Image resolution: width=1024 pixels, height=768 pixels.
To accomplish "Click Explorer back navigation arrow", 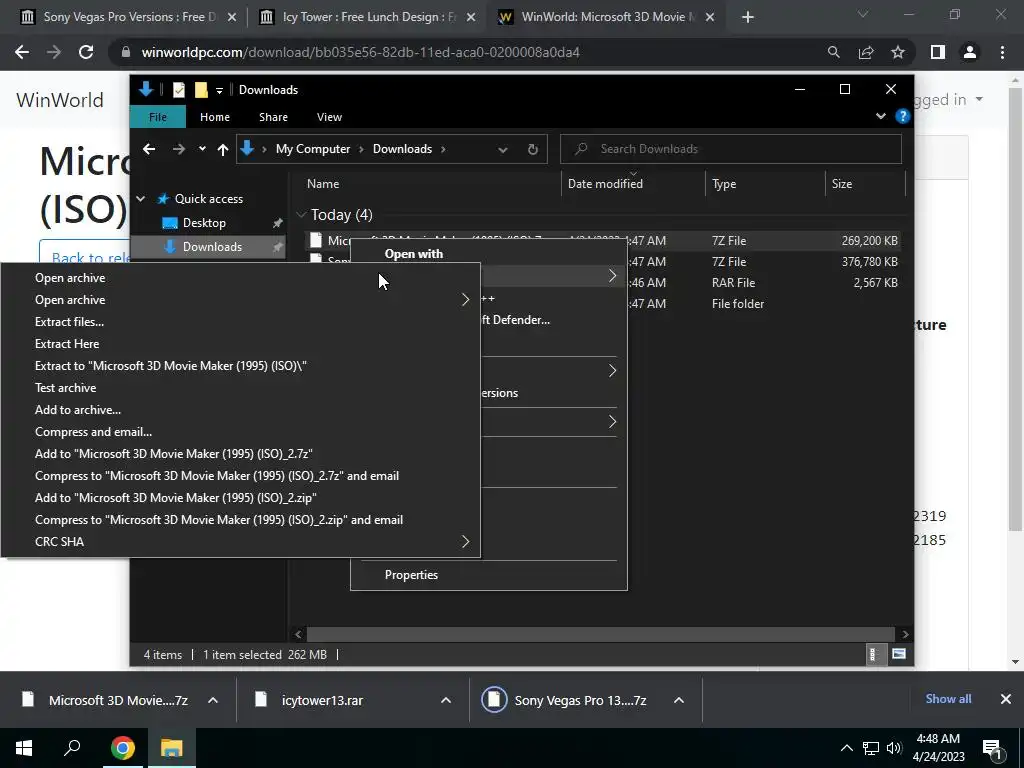I will [x=149, y=149].
